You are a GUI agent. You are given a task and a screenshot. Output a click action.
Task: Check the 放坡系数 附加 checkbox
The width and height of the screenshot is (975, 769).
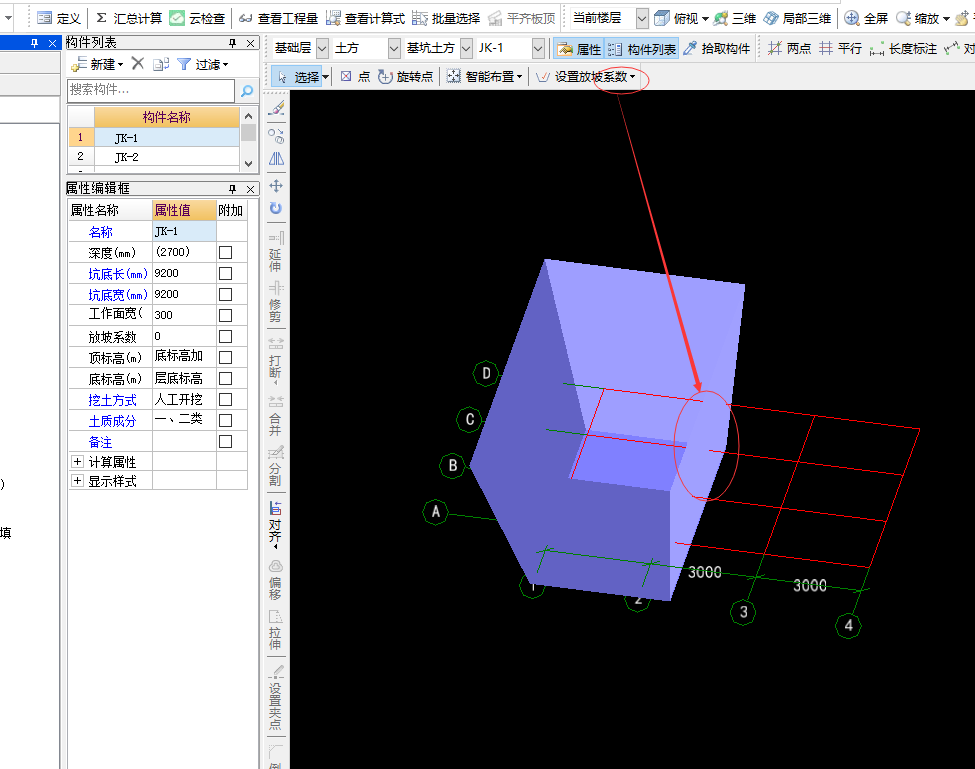(225, 336)
